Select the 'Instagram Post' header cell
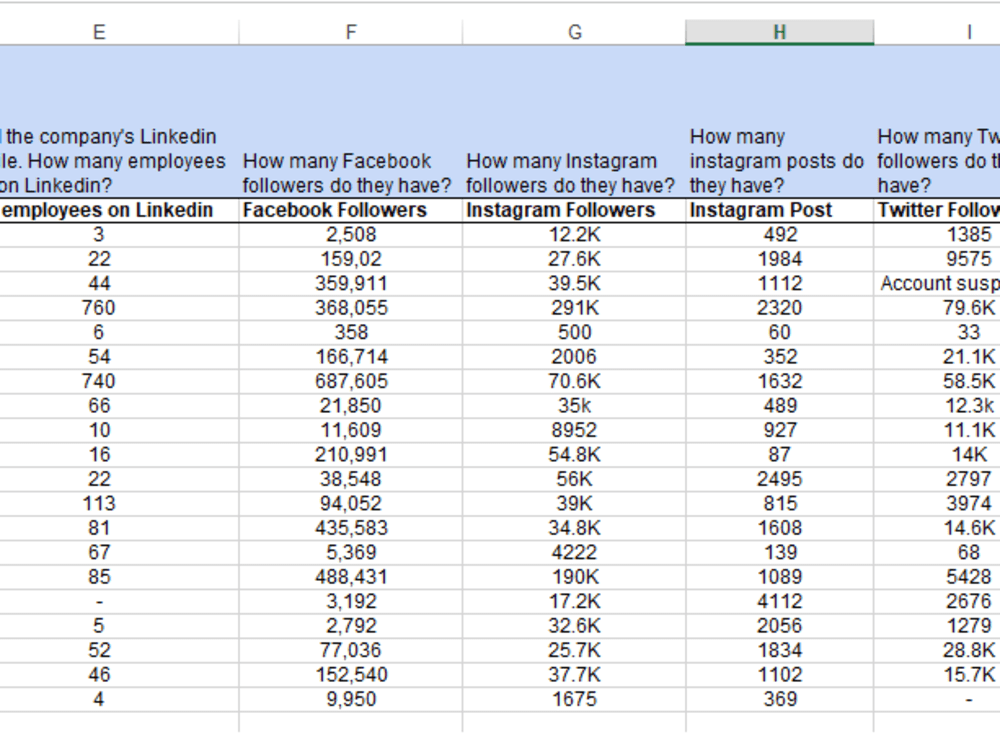 click(779, 210)
